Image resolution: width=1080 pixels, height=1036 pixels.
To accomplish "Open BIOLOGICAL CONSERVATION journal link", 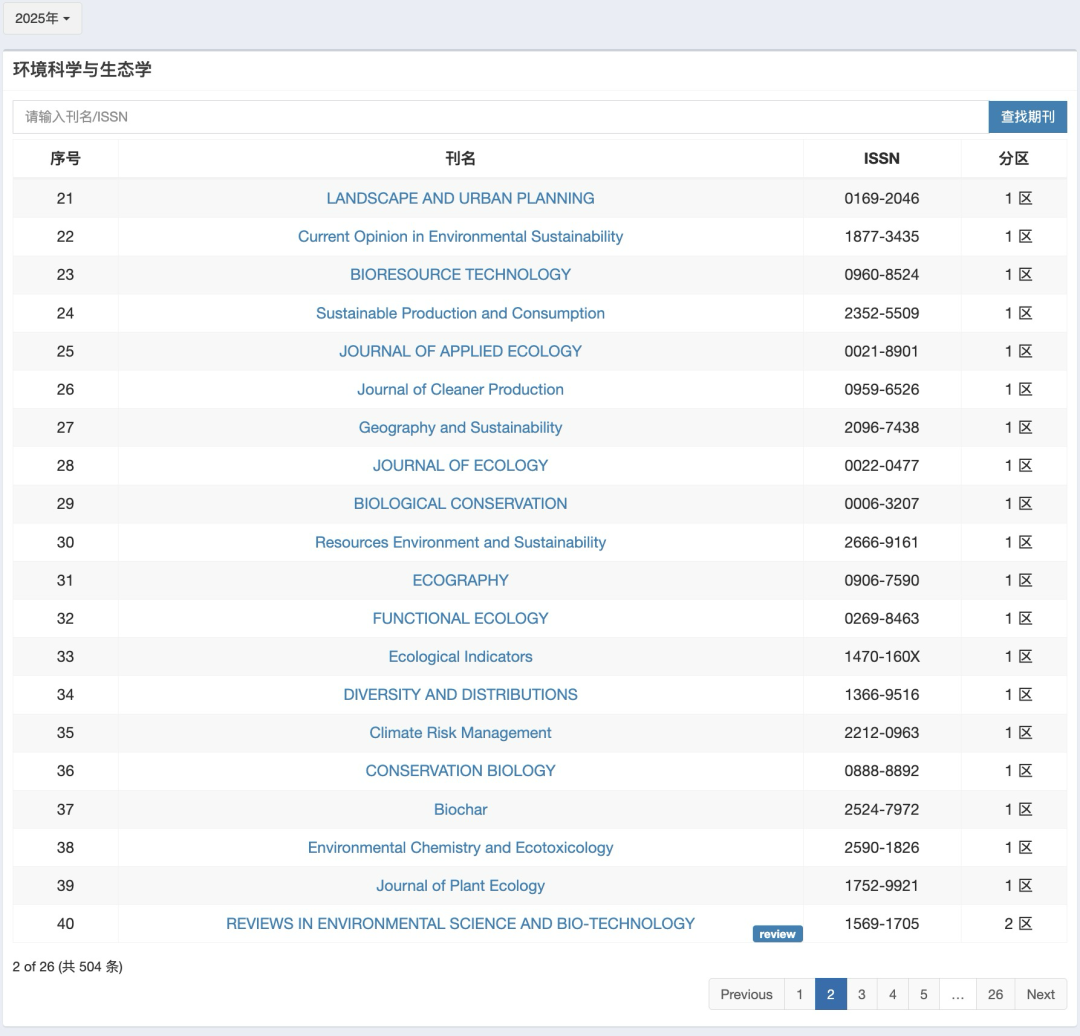I will click(x=460, y=504).
